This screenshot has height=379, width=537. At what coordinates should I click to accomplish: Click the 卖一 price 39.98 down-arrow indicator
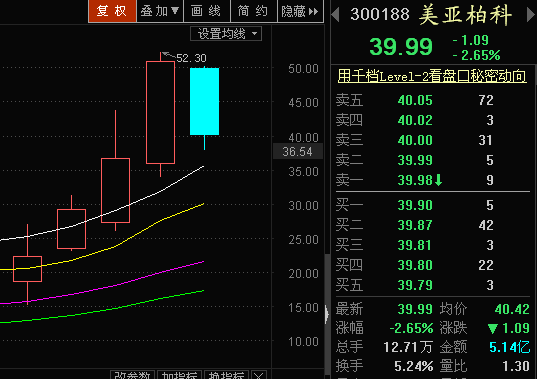439,180
